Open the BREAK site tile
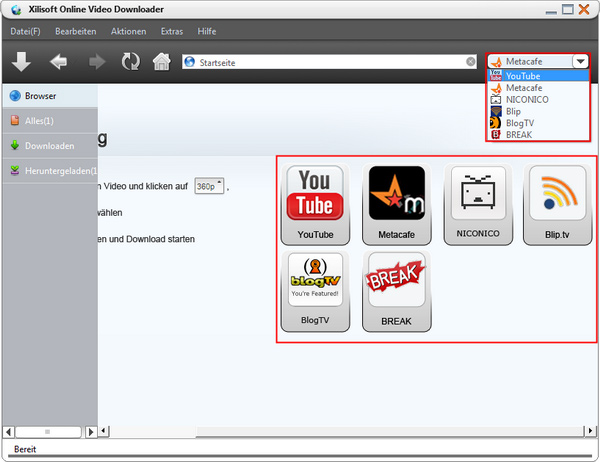This screenshot has height=462, width=600. [396, 291]
